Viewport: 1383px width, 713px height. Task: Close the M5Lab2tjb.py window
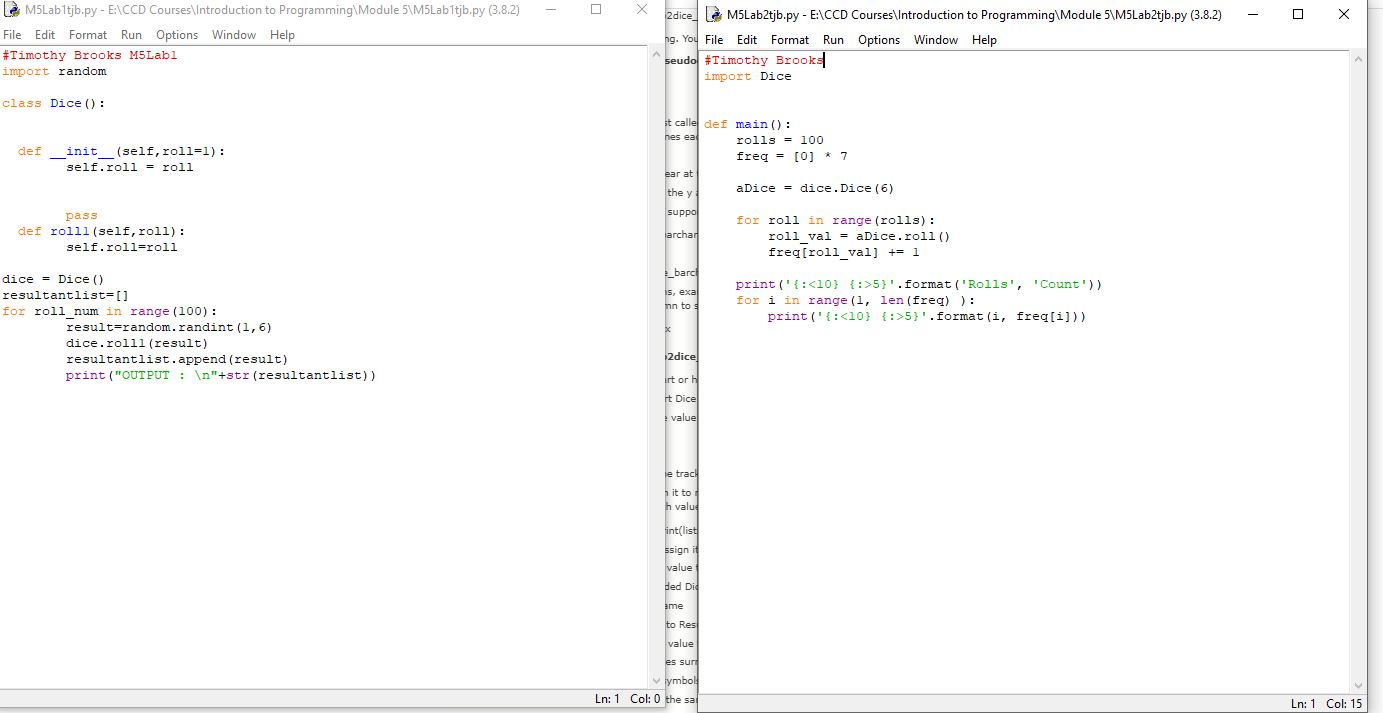(x=1344, y=15)
